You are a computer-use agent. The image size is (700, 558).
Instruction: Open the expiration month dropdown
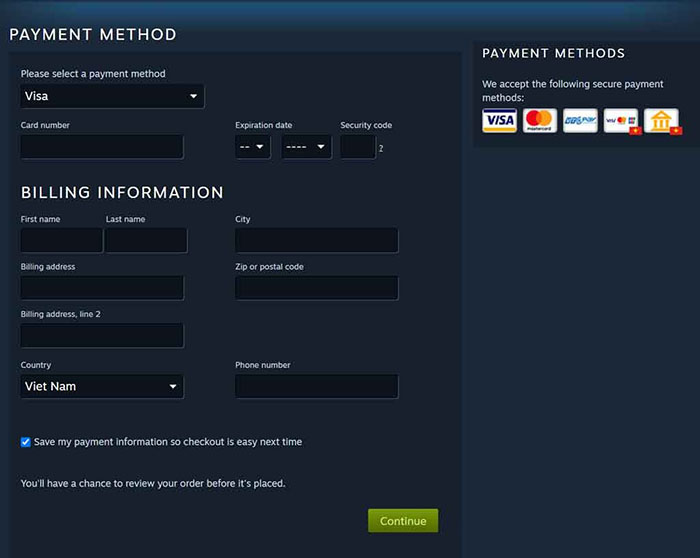(x=252, y=147)
